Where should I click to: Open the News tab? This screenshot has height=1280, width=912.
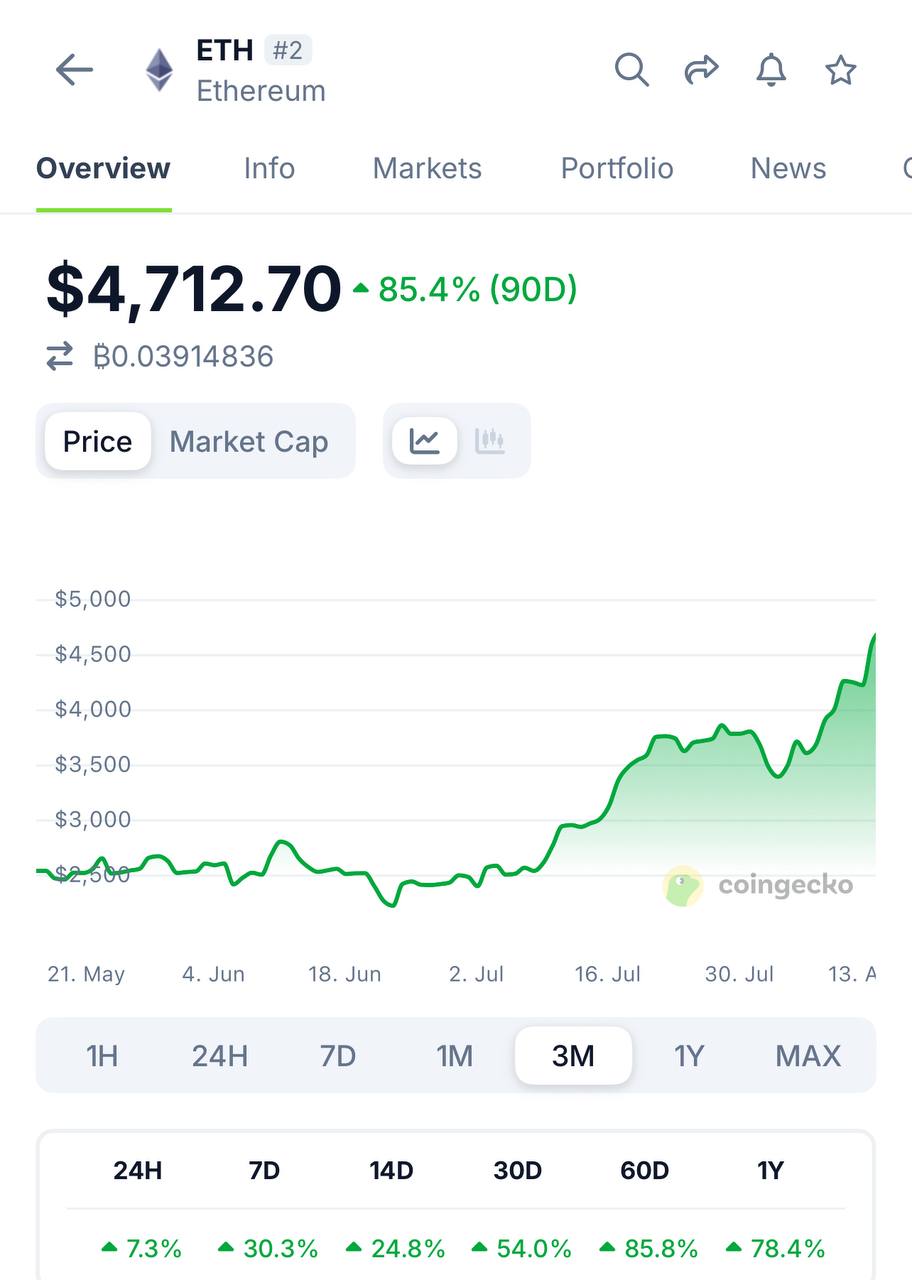(x=788, y=168)
